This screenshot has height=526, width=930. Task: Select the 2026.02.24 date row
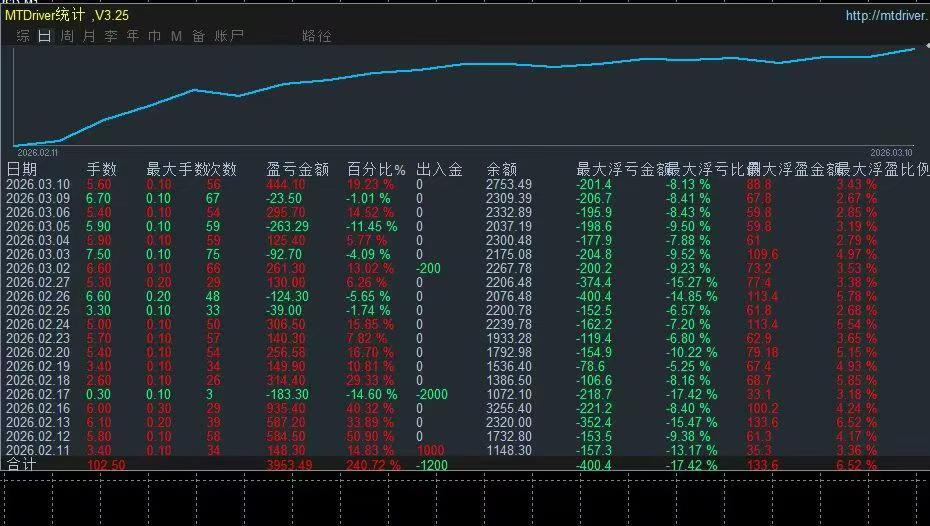(x=38, y=324)
